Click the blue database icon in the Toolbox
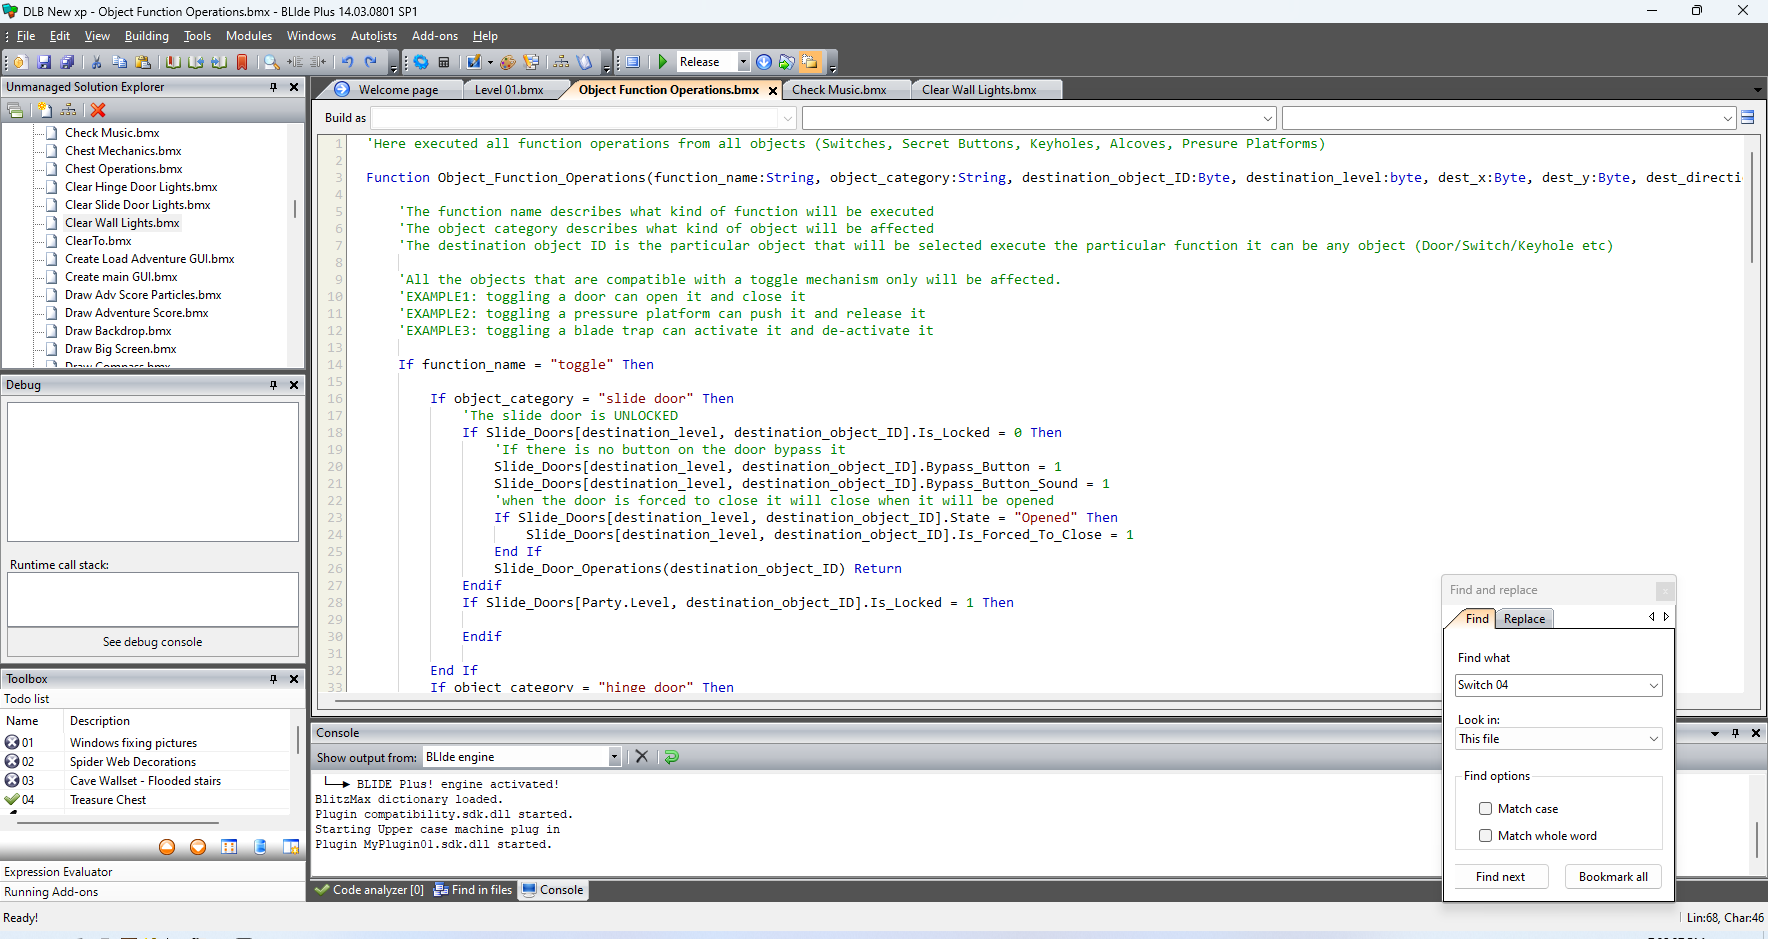Viewport: 1768px width, 939px height. coord(260,847)
